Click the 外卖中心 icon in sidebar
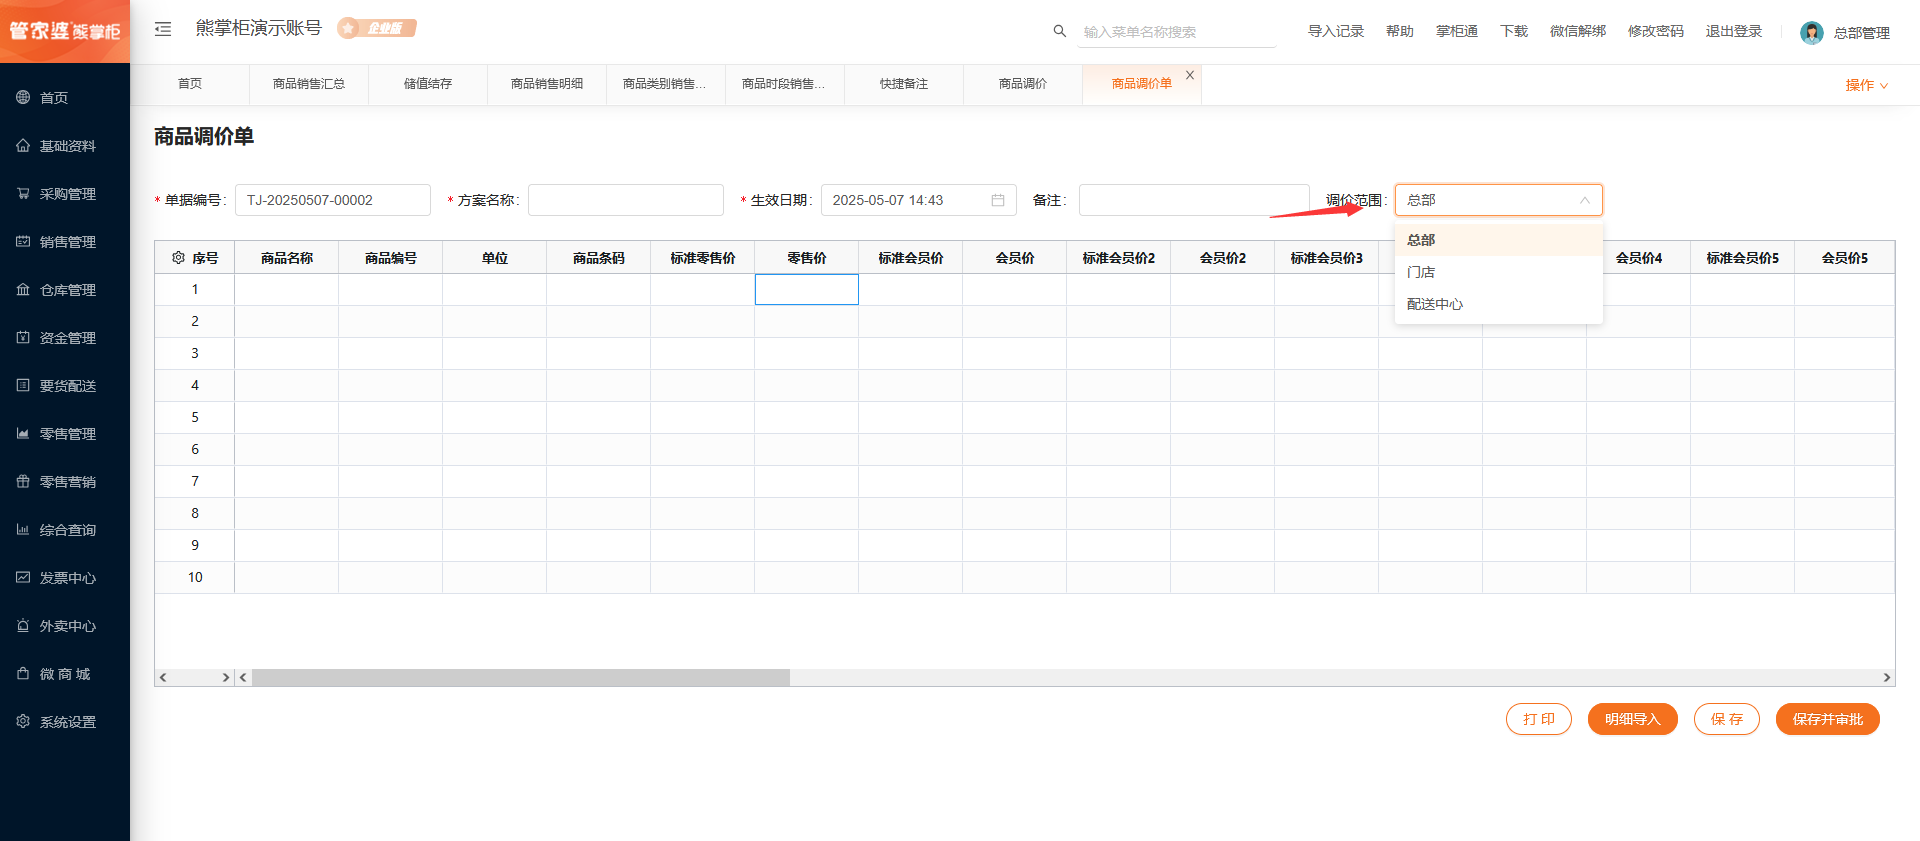This screenshot has width=1920, height=841. coord(23,625)
